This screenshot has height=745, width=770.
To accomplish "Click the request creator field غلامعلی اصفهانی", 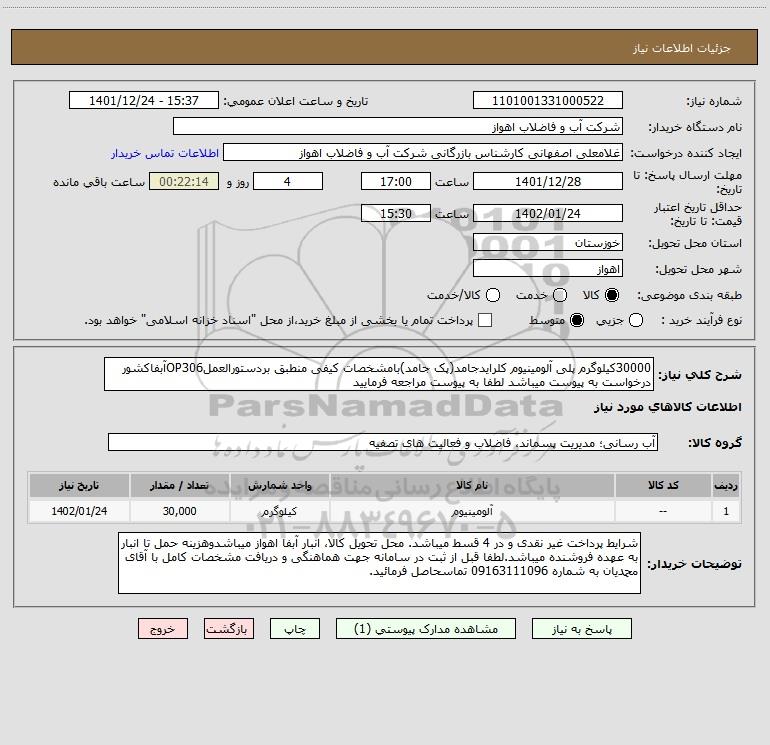I will (423, 152).
